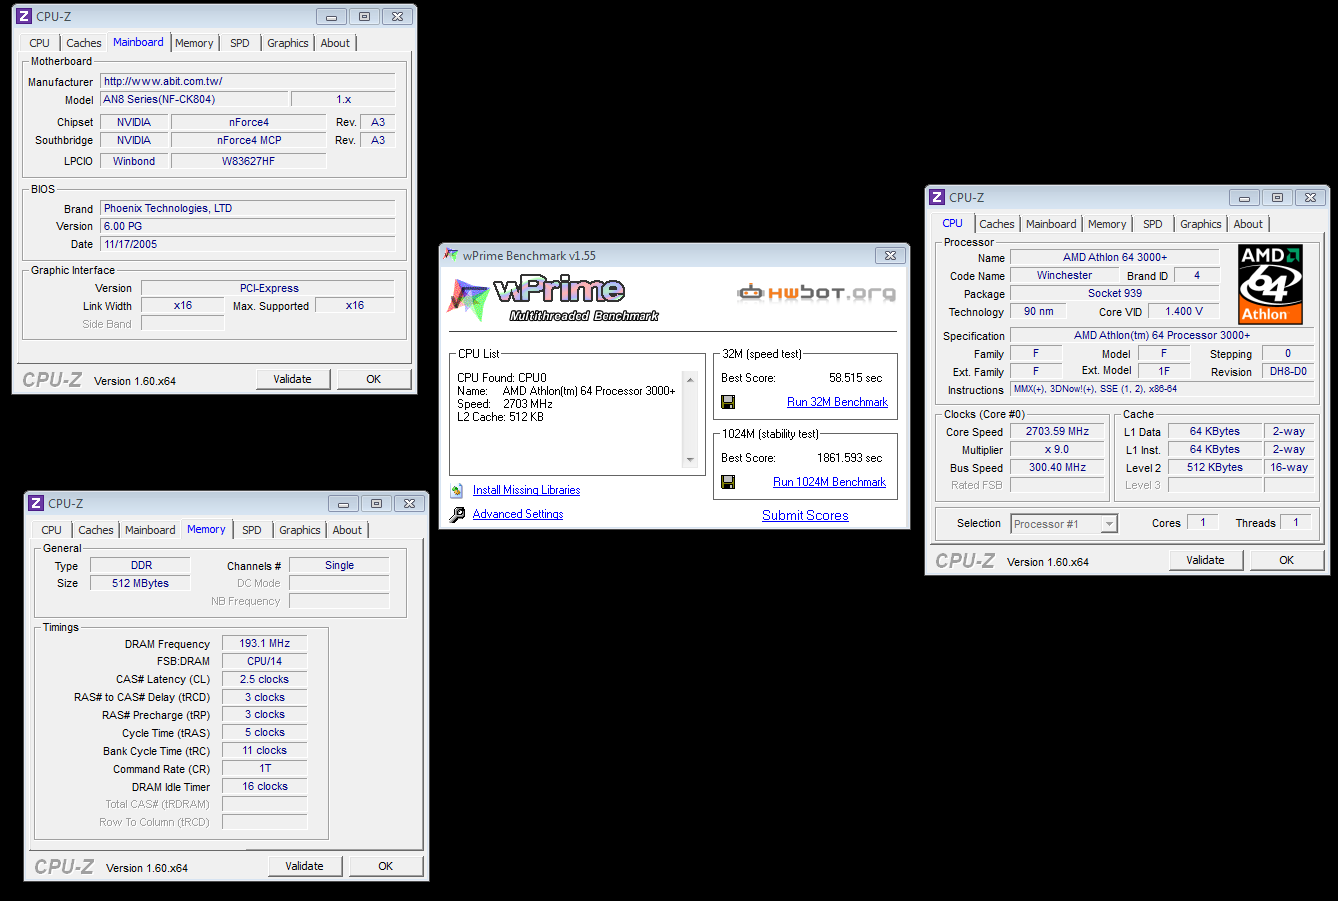Click the CPU-Z title icon in the CPU window

937,197
